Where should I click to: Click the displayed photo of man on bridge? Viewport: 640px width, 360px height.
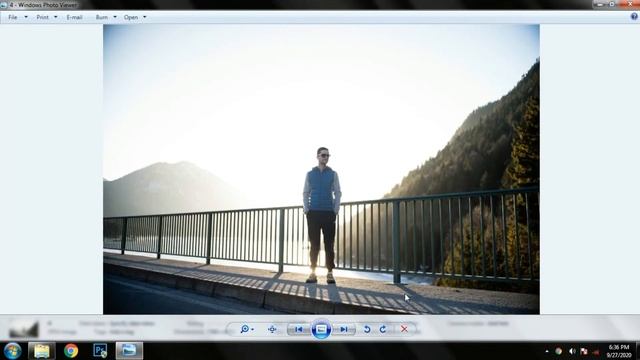click(x=321, y=169)
